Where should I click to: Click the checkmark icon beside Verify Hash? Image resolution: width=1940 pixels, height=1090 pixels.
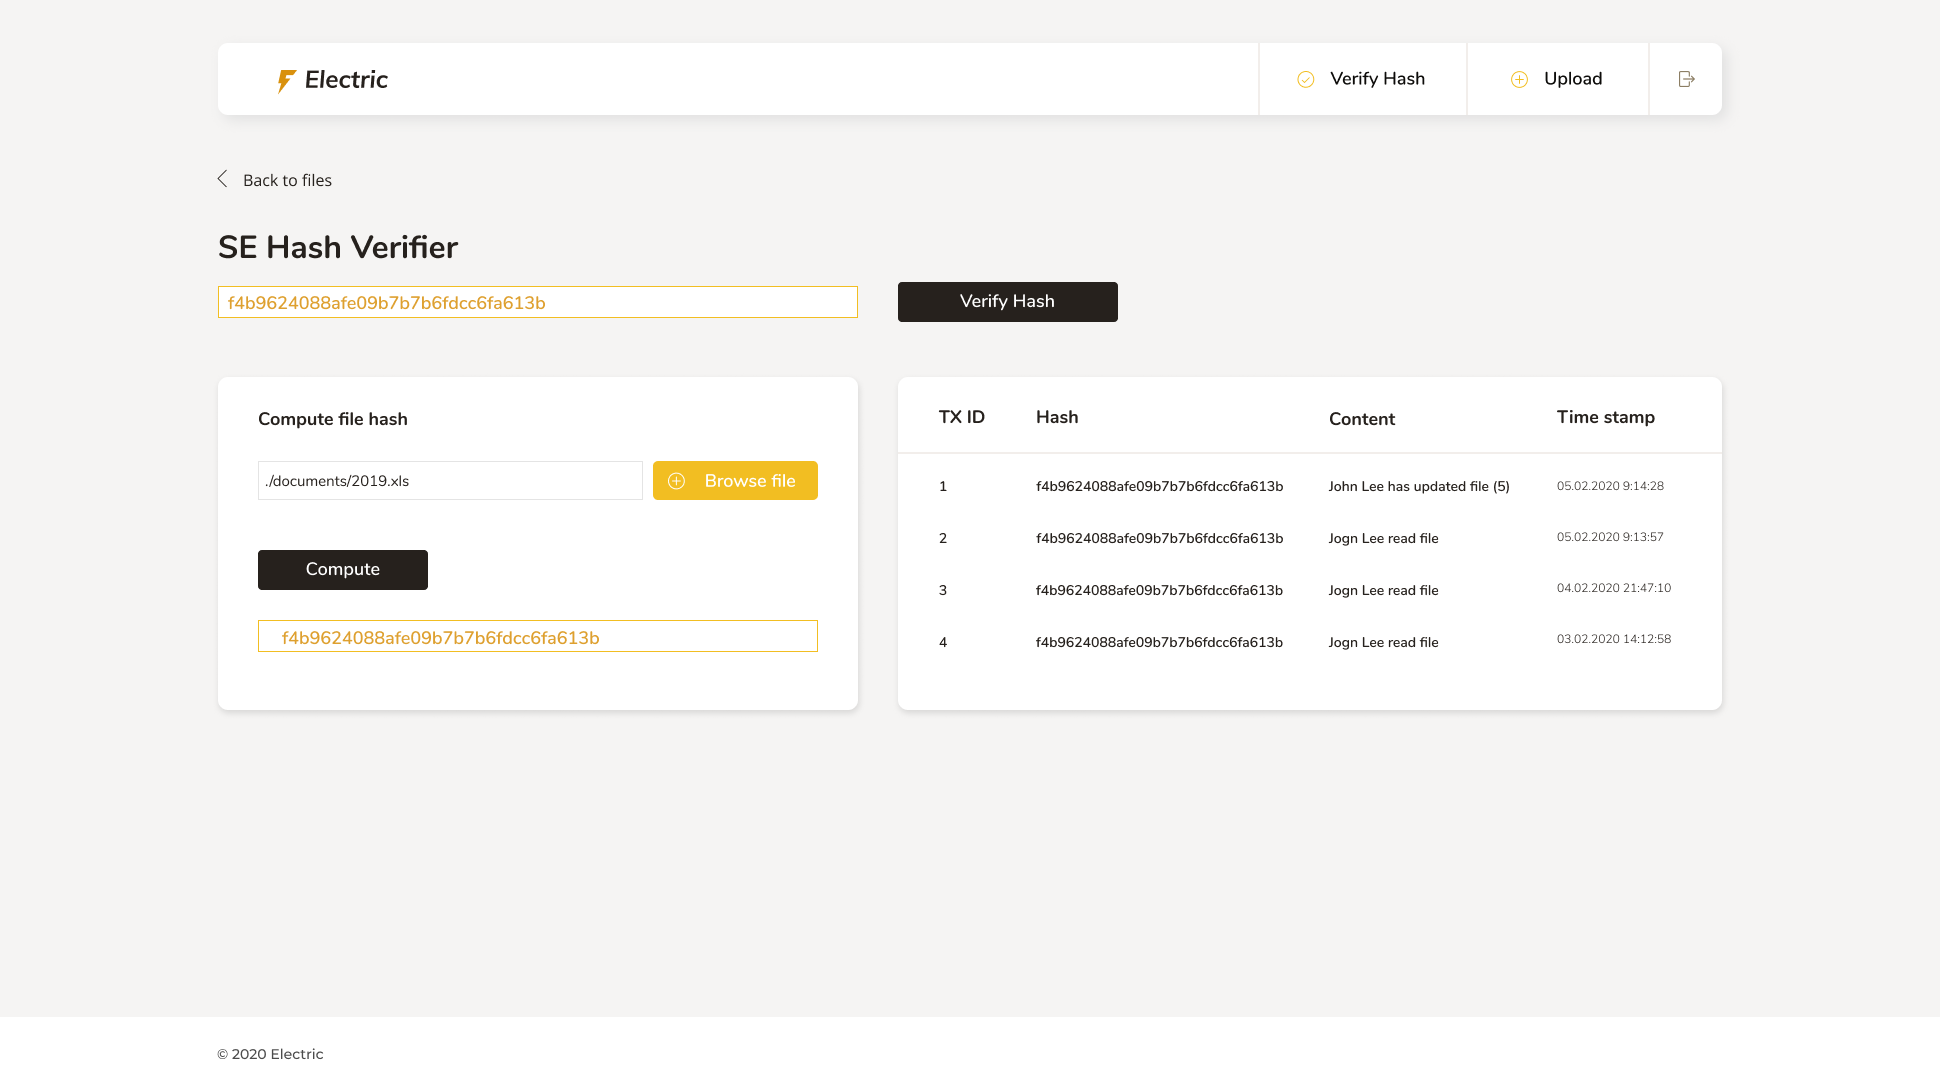coord(1305,79)
